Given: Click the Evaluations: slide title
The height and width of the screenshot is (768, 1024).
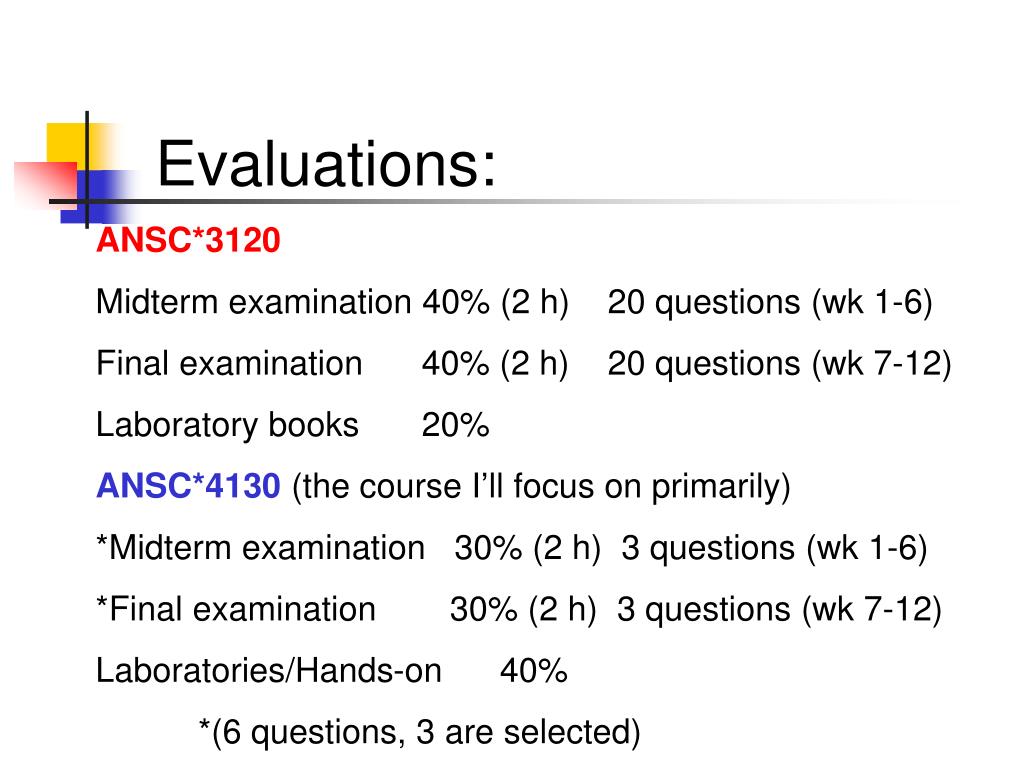Looking at the screenshot, I should click(x=327, y=165).
